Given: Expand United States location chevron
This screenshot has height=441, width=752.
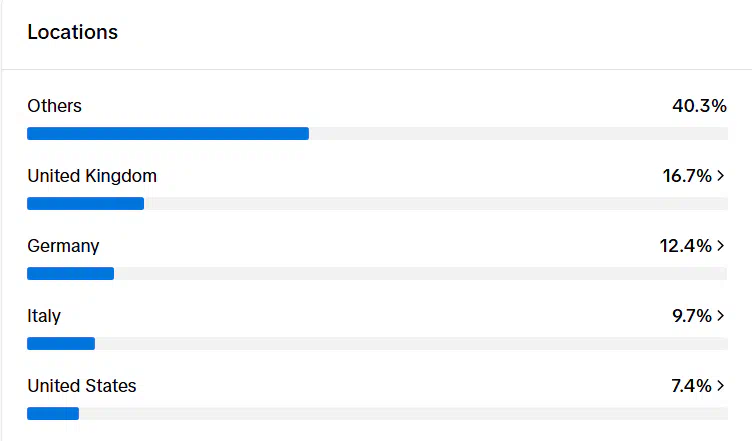Looking at the screenshot, I should coord(720,386).
